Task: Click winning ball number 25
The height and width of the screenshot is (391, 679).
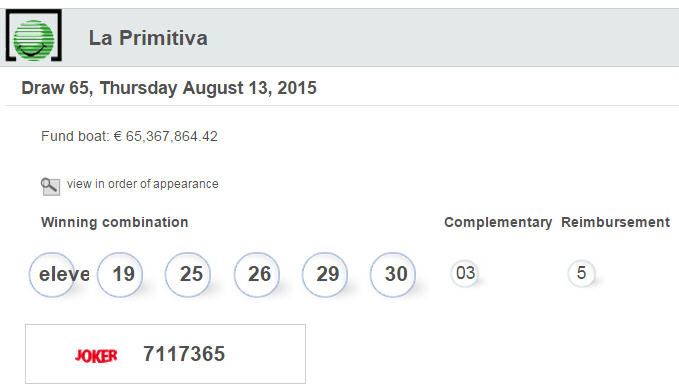Action: pos(188,275)
